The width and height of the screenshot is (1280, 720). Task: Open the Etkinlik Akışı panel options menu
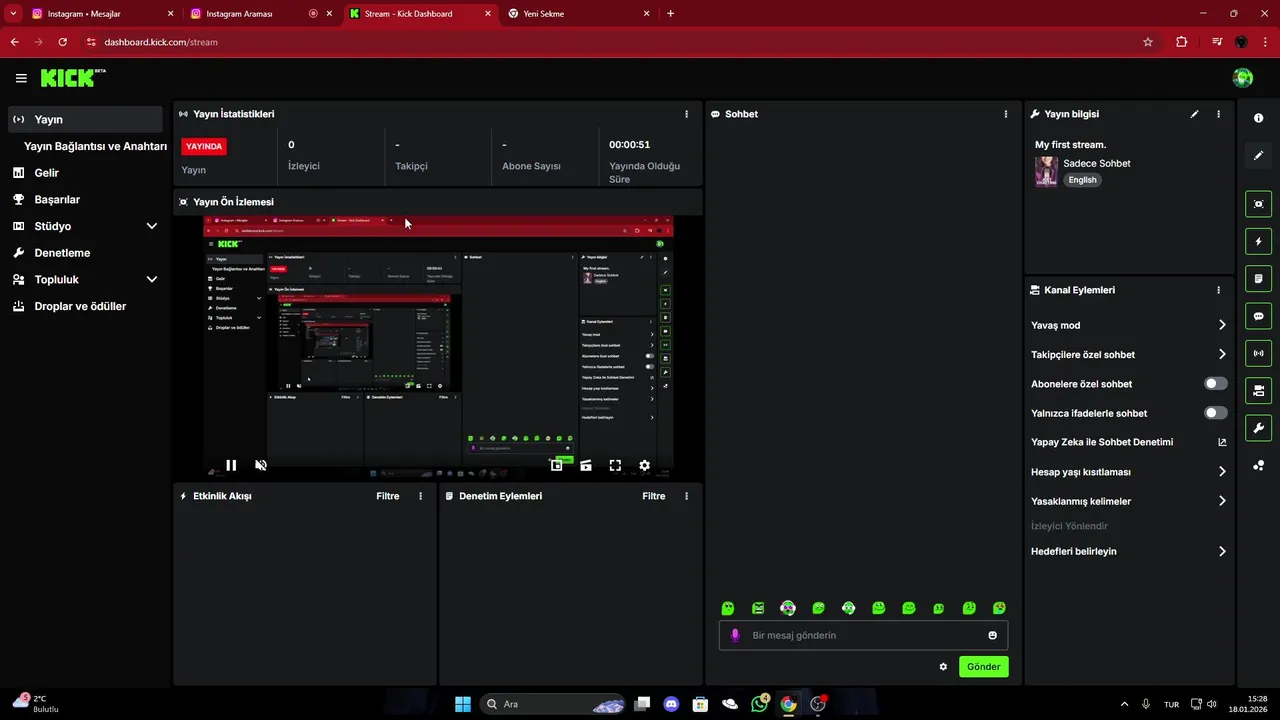coord(420,496)
